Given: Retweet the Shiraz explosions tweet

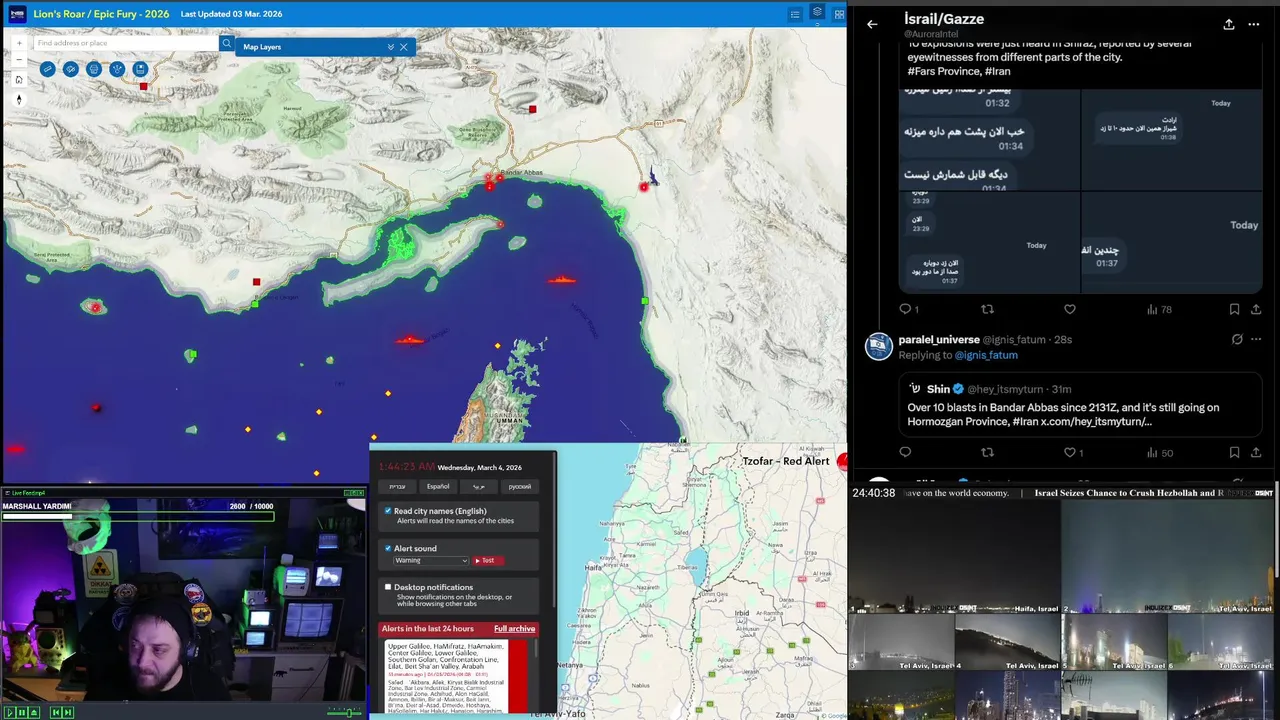Looking at the screenshot, I should [x=987, y=309].
